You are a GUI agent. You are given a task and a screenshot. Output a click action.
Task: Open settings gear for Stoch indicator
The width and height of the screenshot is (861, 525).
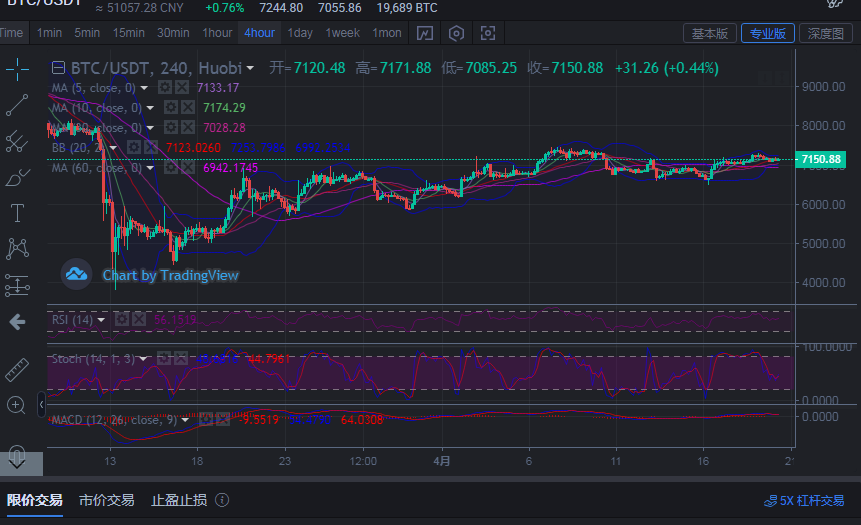164,359
